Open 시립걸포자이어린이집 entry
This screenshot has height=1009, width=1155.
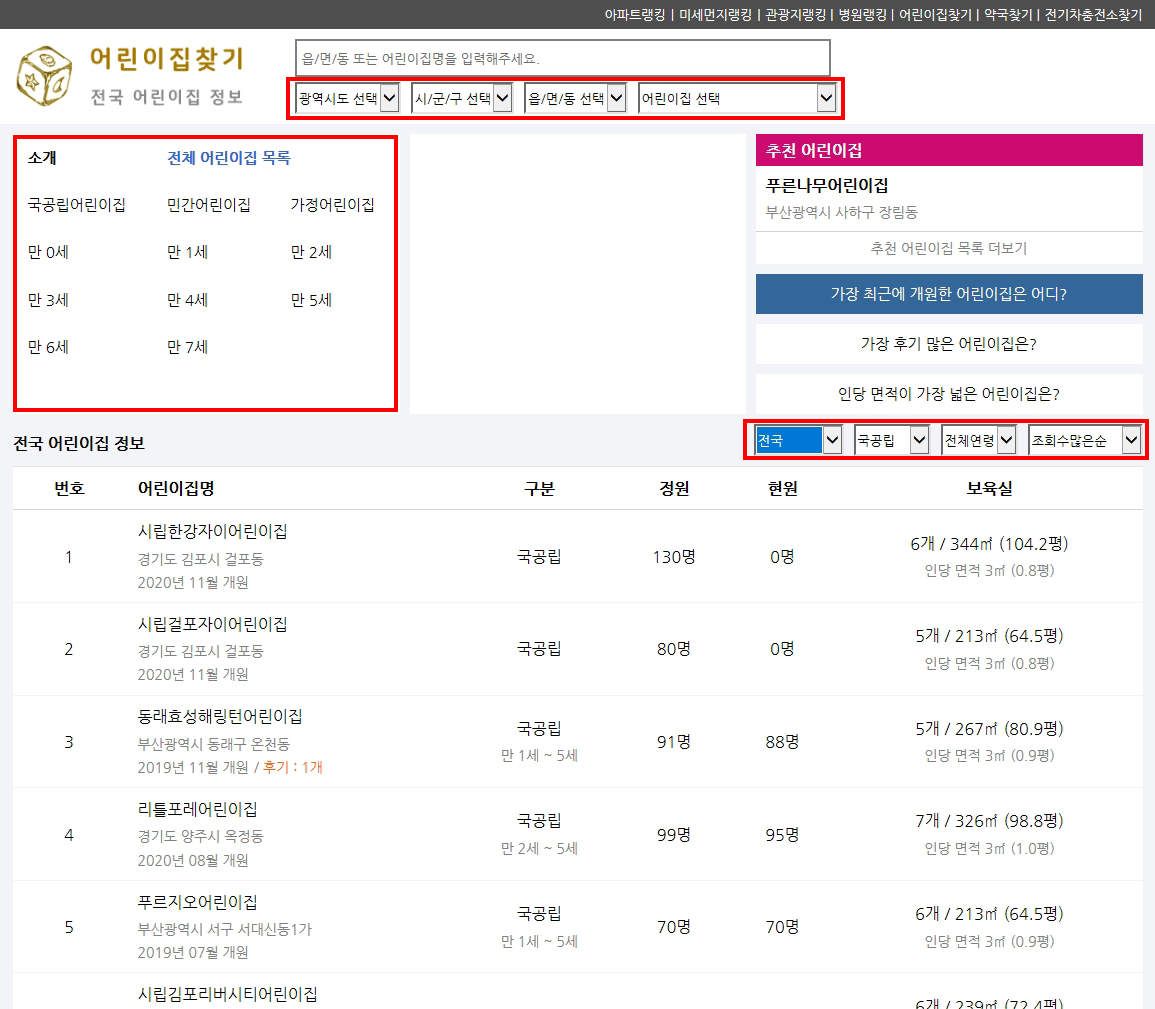coord(212,624)
